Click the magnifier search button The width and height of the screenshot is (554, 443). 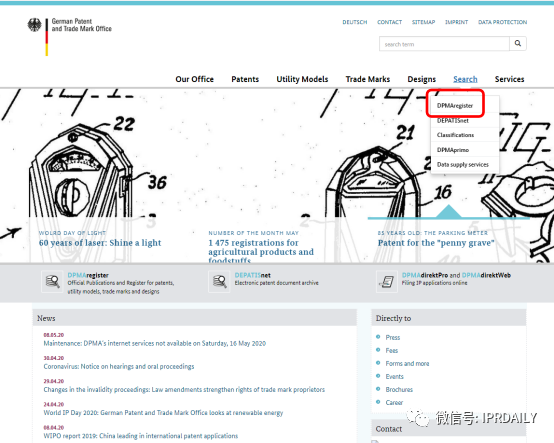click(x=518, y=43)
